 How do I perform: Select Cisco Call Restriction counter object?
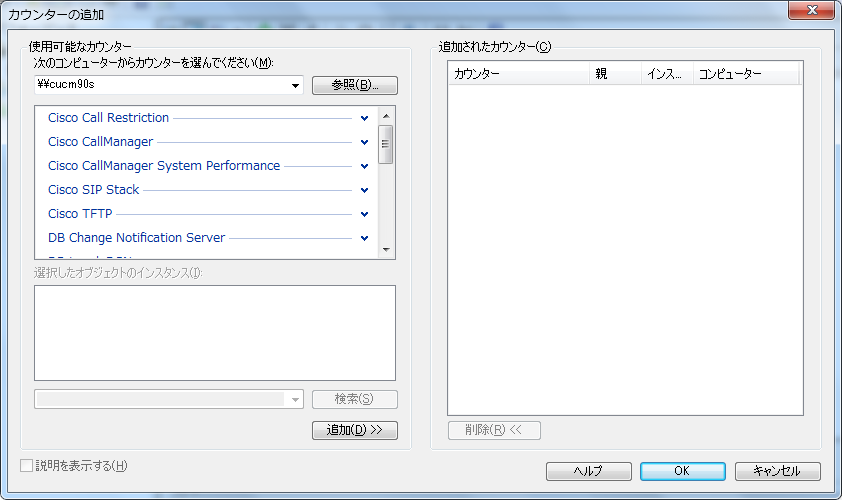pos(108,118)
